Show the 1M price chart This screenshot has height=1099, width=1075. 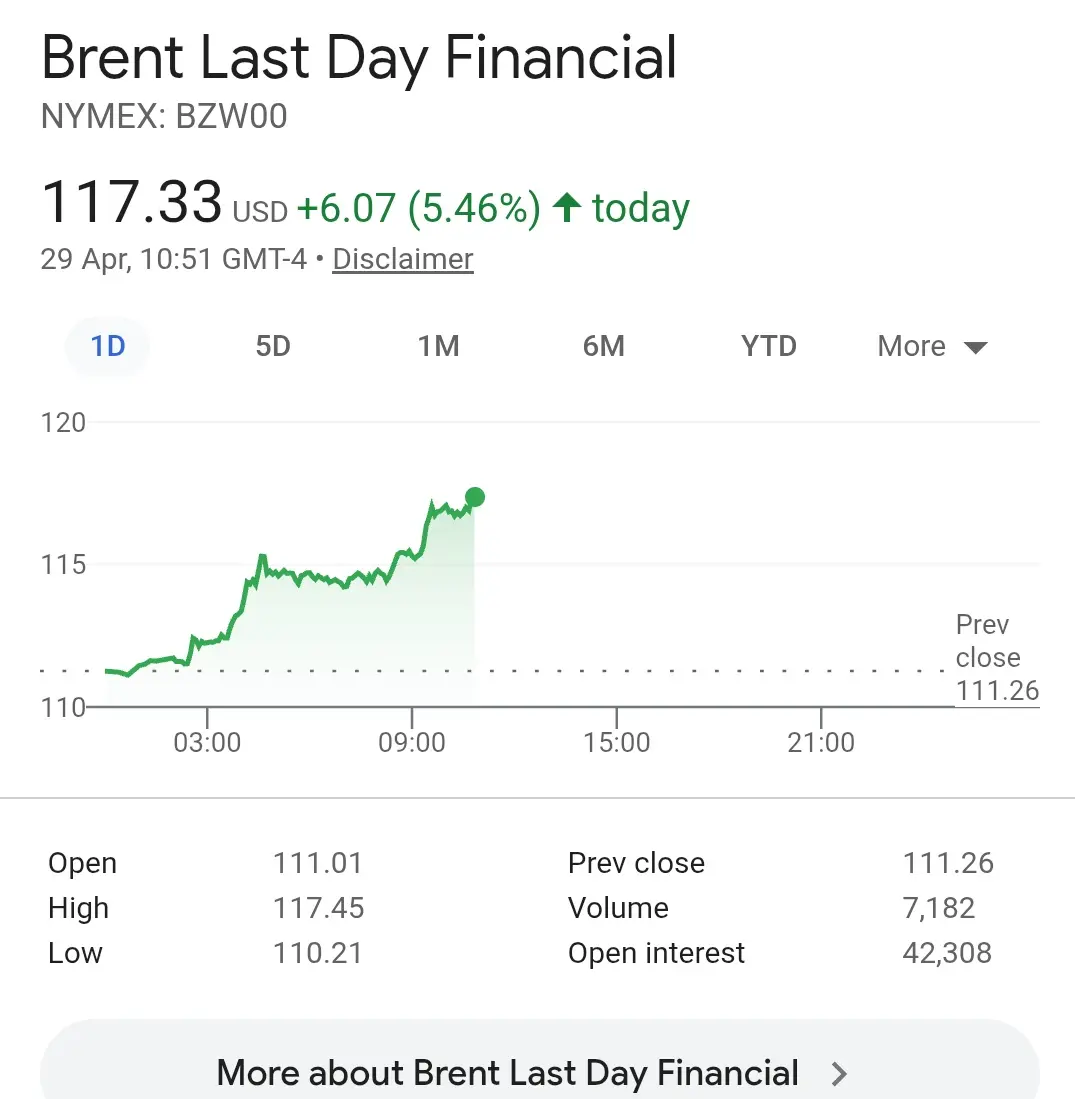(438, 347)
